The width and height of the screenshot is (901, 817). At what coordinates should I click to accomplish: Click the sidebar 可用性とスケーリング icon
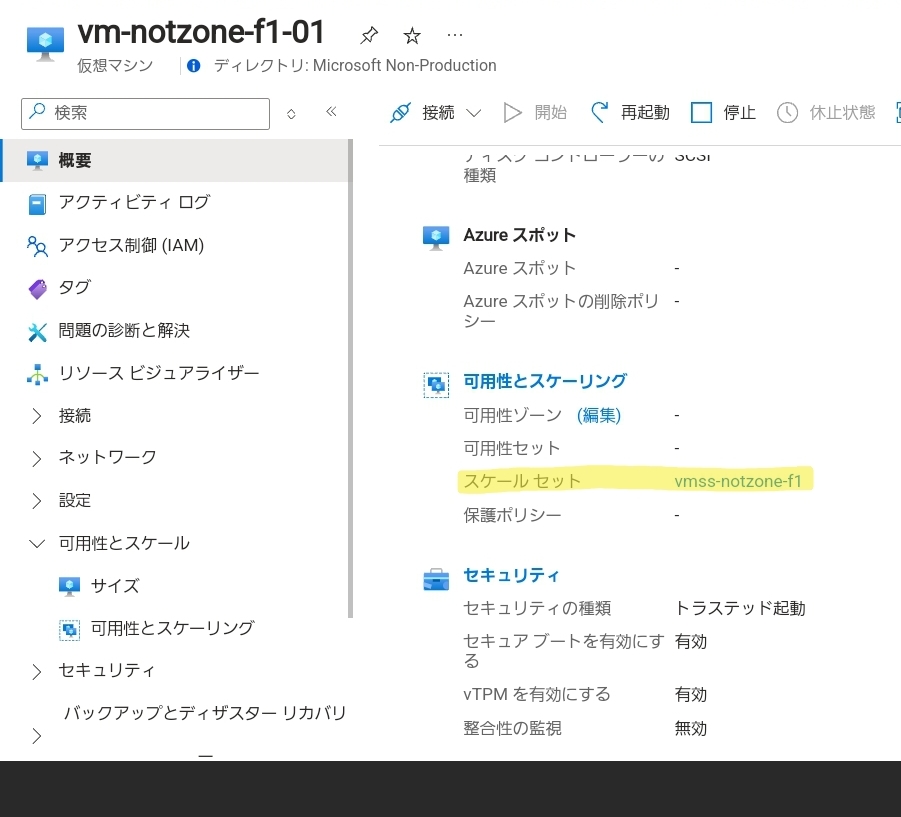70,629
